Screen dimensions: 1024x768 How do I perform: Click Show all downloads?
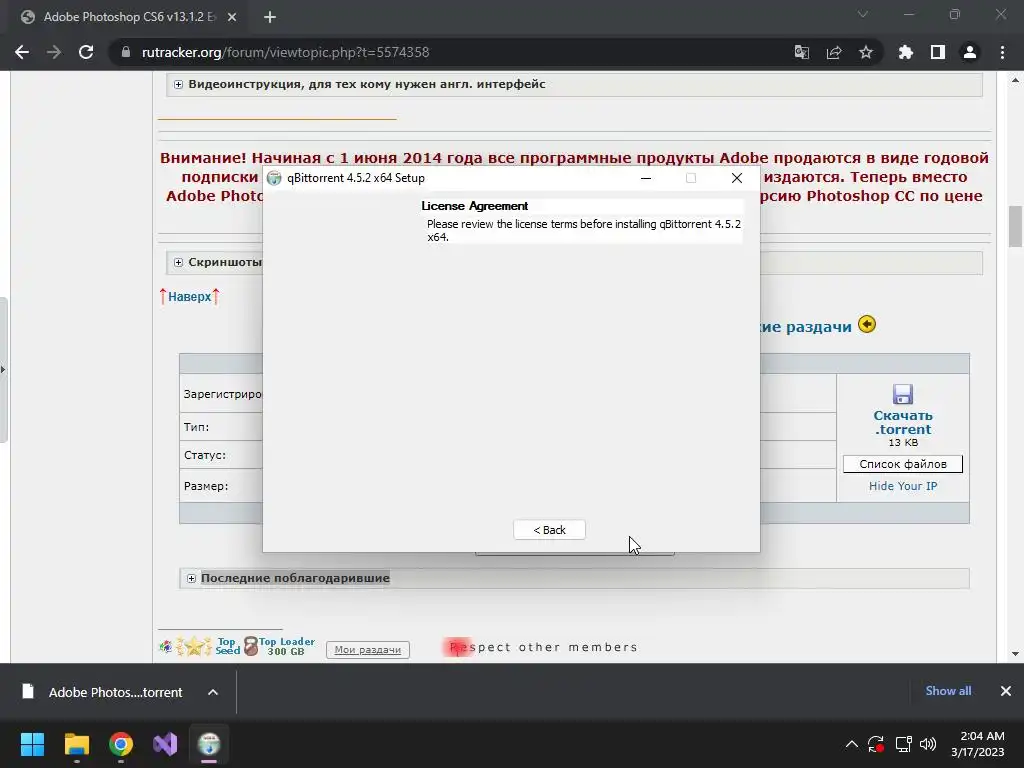tap(948, 691)
